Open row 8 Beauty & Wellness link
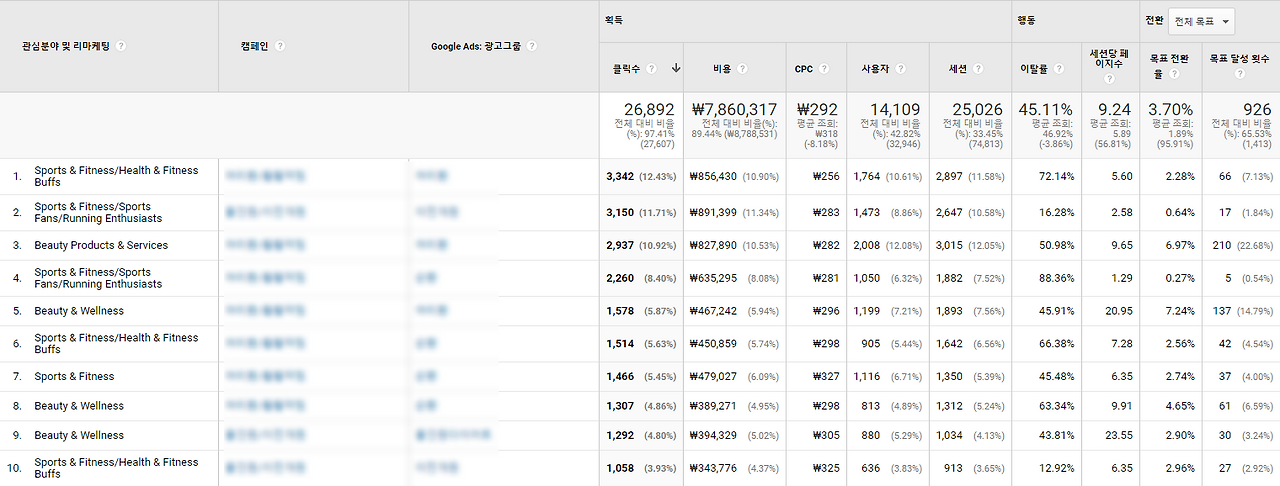Image resolution: width=1280 pixels, height=486 pixels. (79, 406)
